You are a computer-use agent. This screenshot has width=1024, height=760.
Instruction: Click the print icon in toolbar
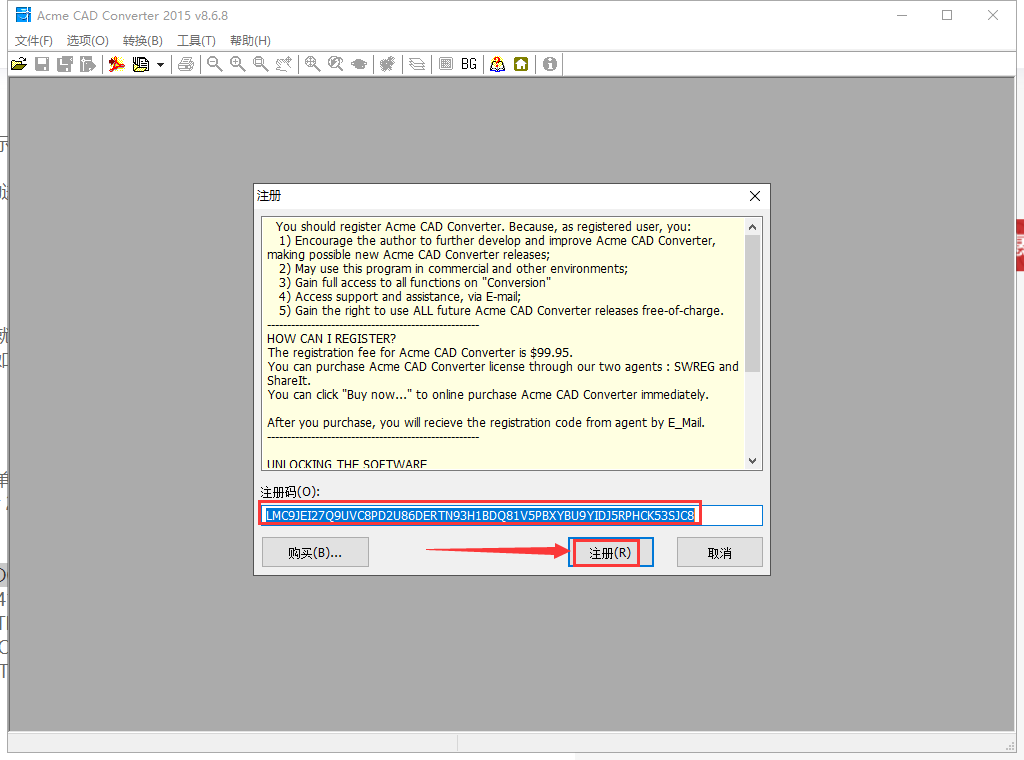186,64
